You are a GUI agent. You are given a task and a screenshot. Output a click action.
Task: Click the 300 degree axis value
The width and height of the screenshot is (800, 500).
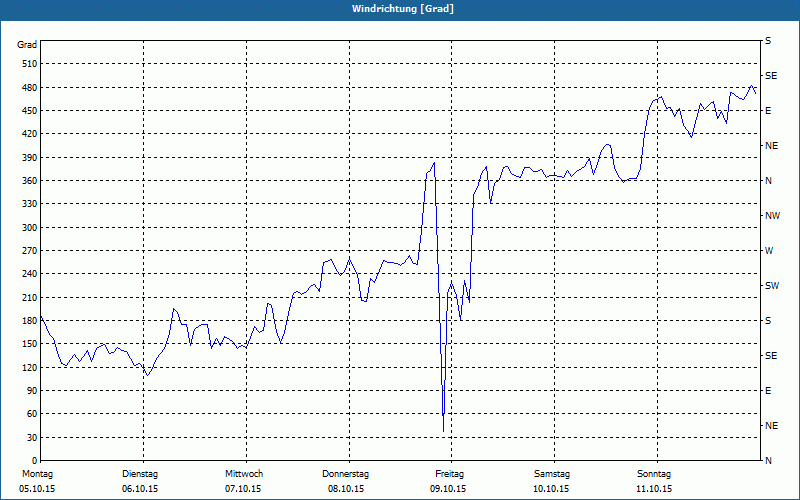30,228
